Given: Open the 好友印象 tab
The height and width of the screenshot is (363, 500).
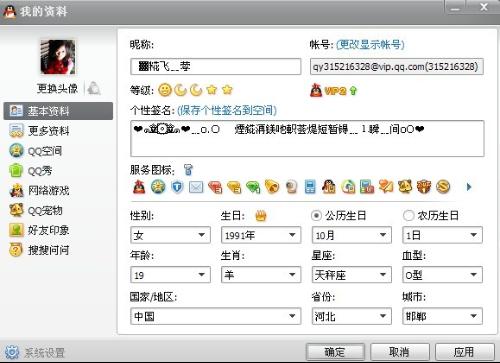Looking at the screenshot, I should [x=58, y=230].
